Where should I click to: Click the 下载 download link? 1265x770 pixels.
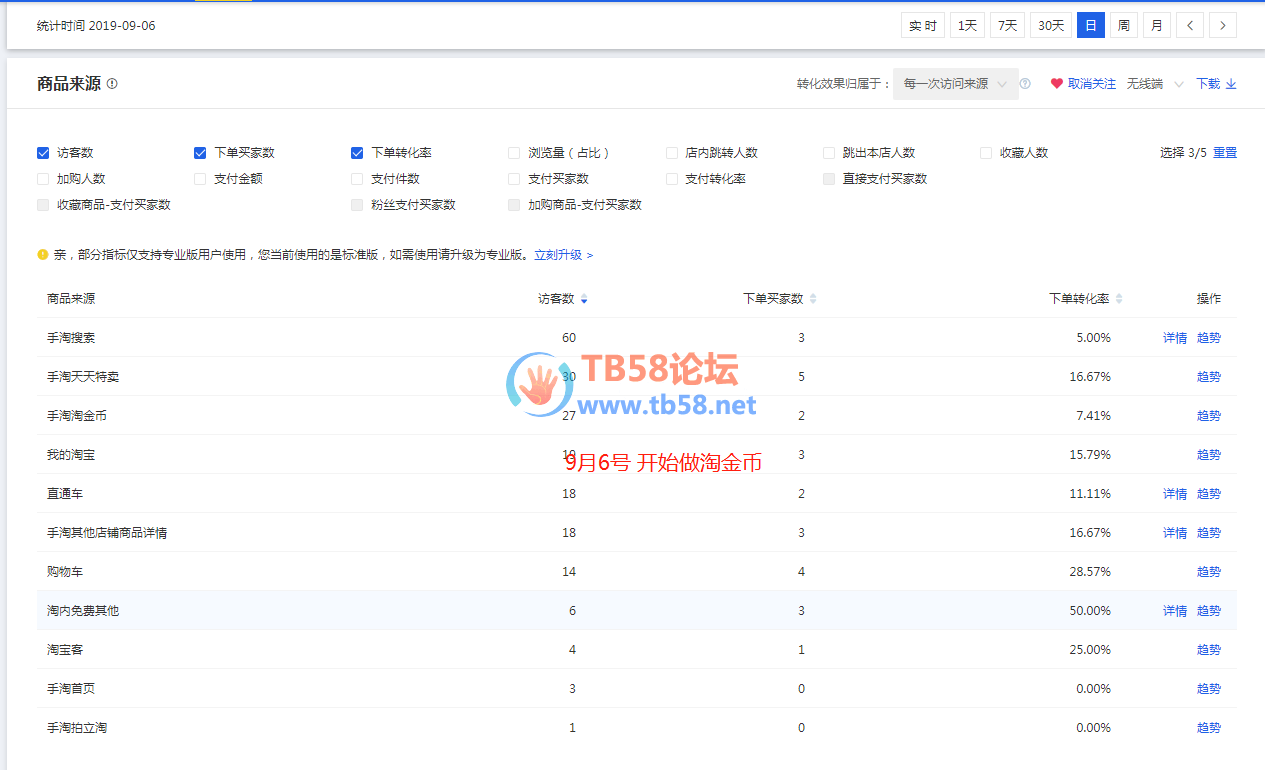pos(1216,84)
